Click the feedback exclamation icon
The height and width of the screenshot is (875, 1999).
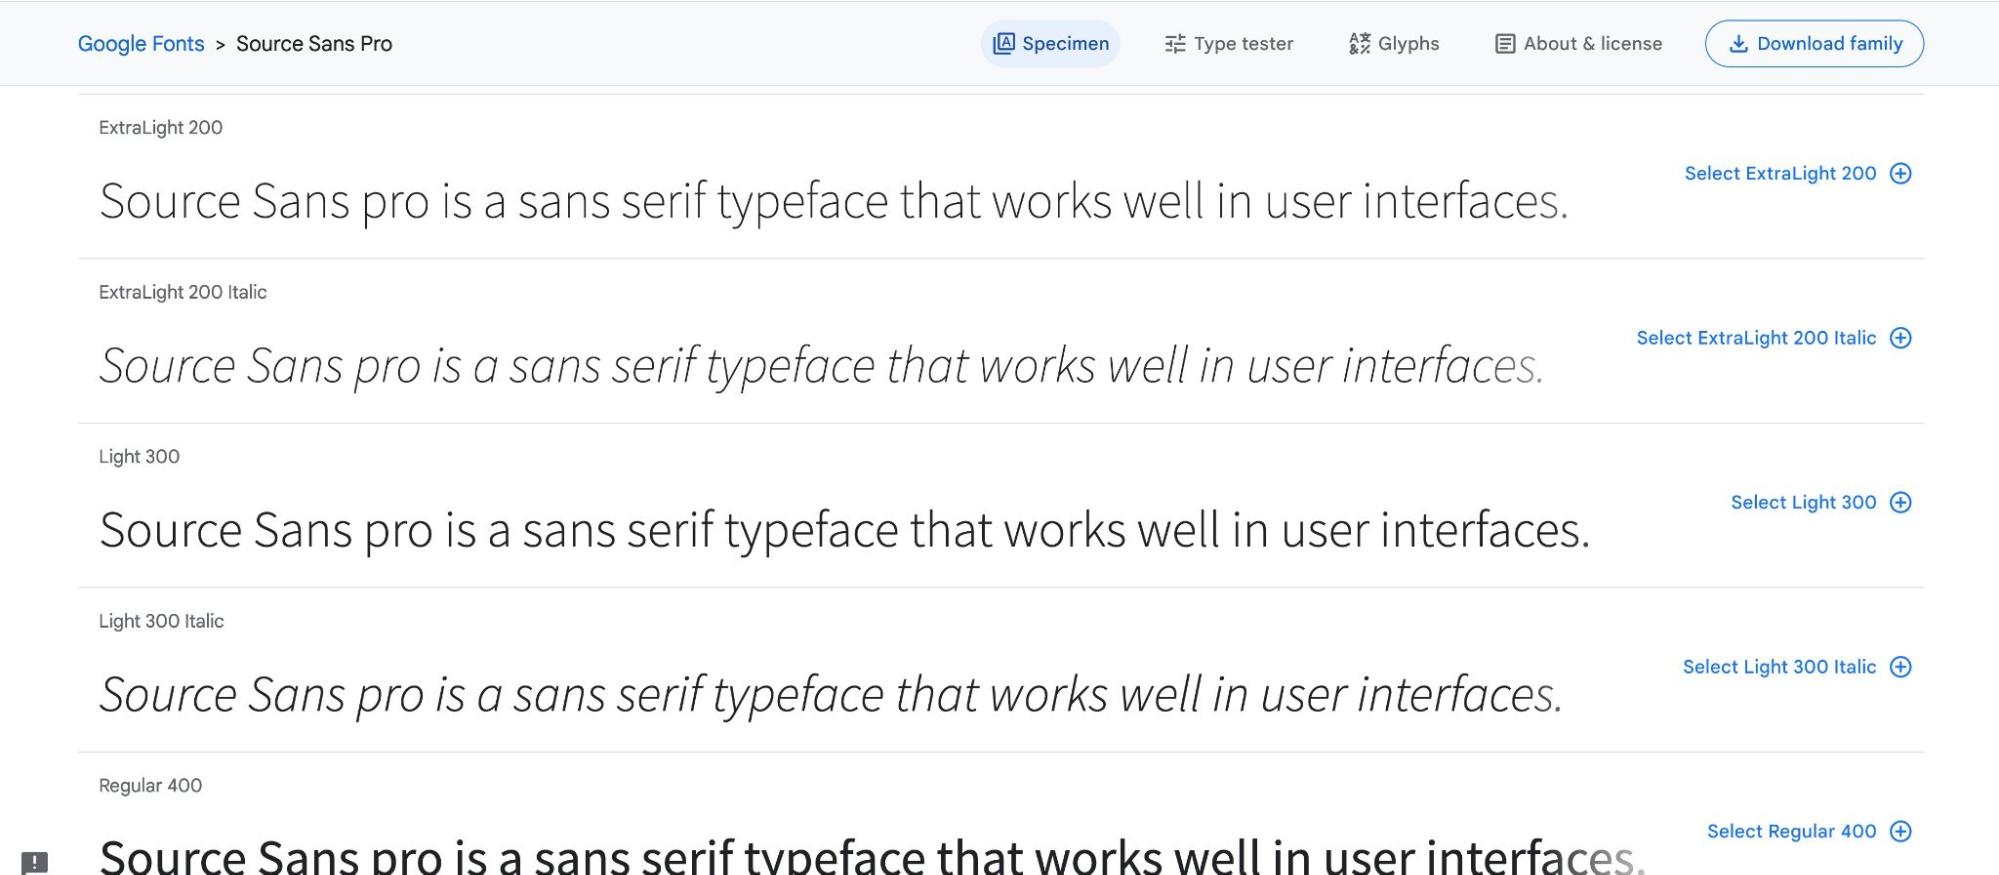(35, 862)
